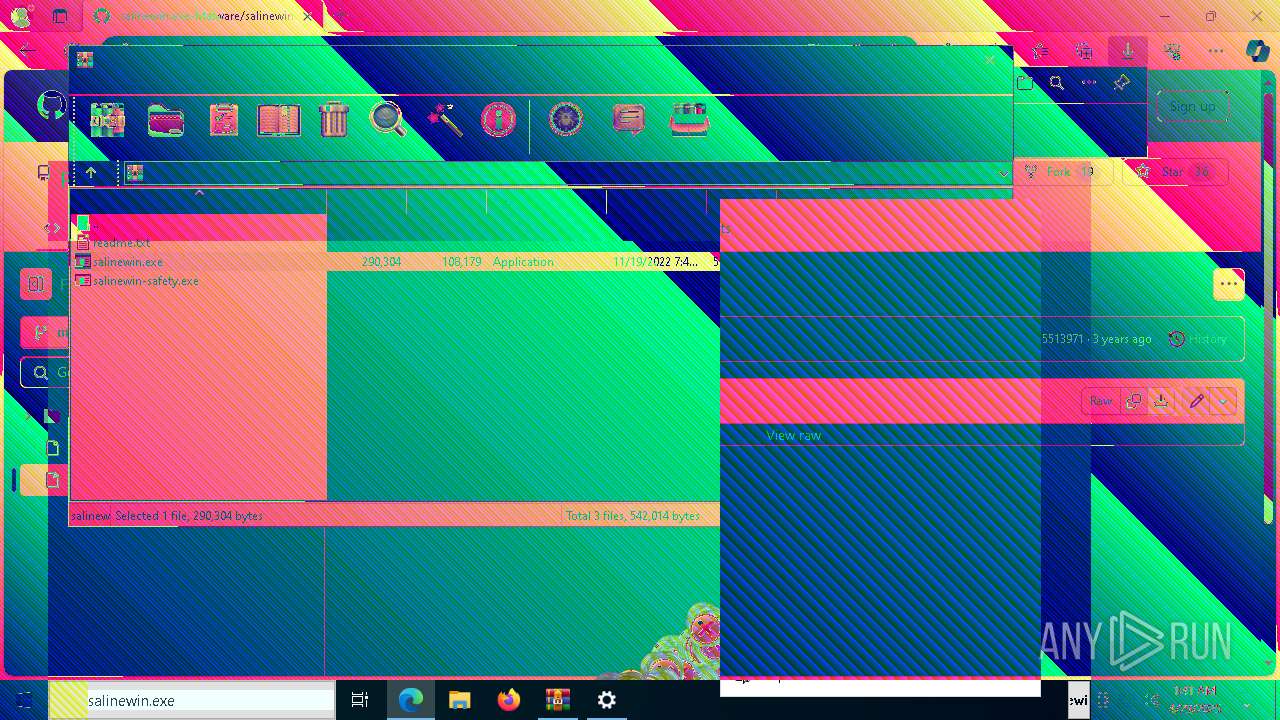Open downloads folder icon in the flyout
Viewport: 1280px width, 720px height.
[x=1025, y=83]
